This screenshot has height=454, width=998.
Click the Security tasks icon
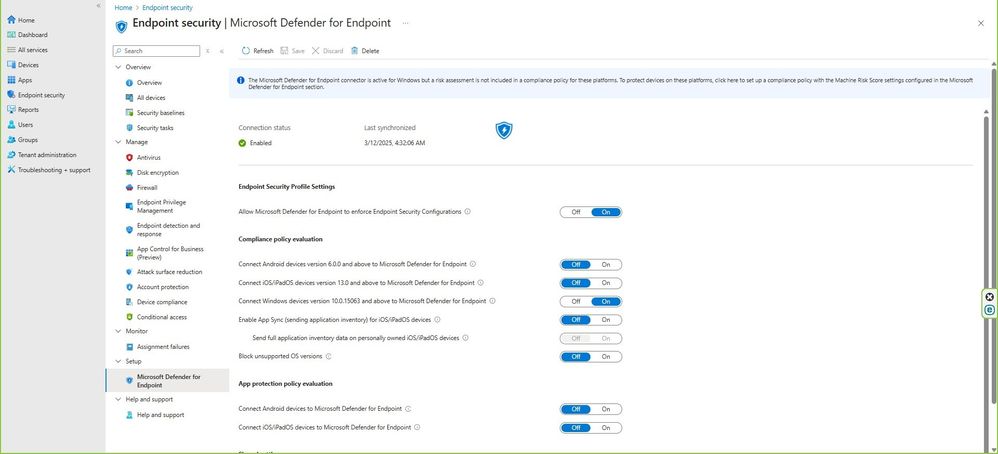129,128
